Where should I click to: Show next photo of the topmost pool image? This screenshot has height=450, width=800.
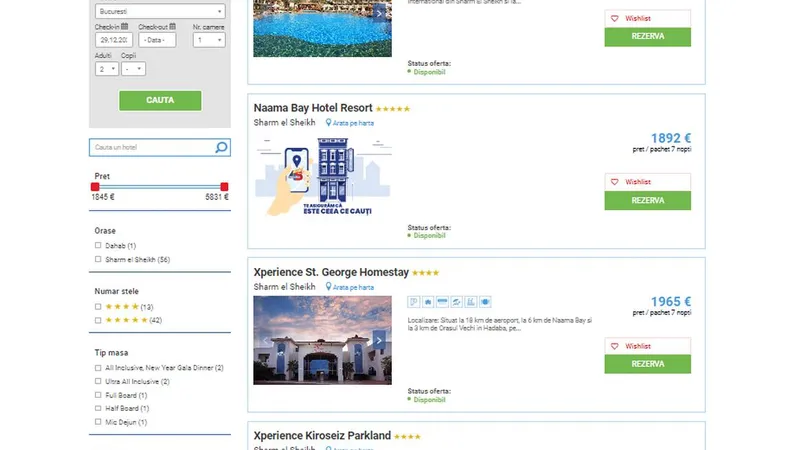379,13
